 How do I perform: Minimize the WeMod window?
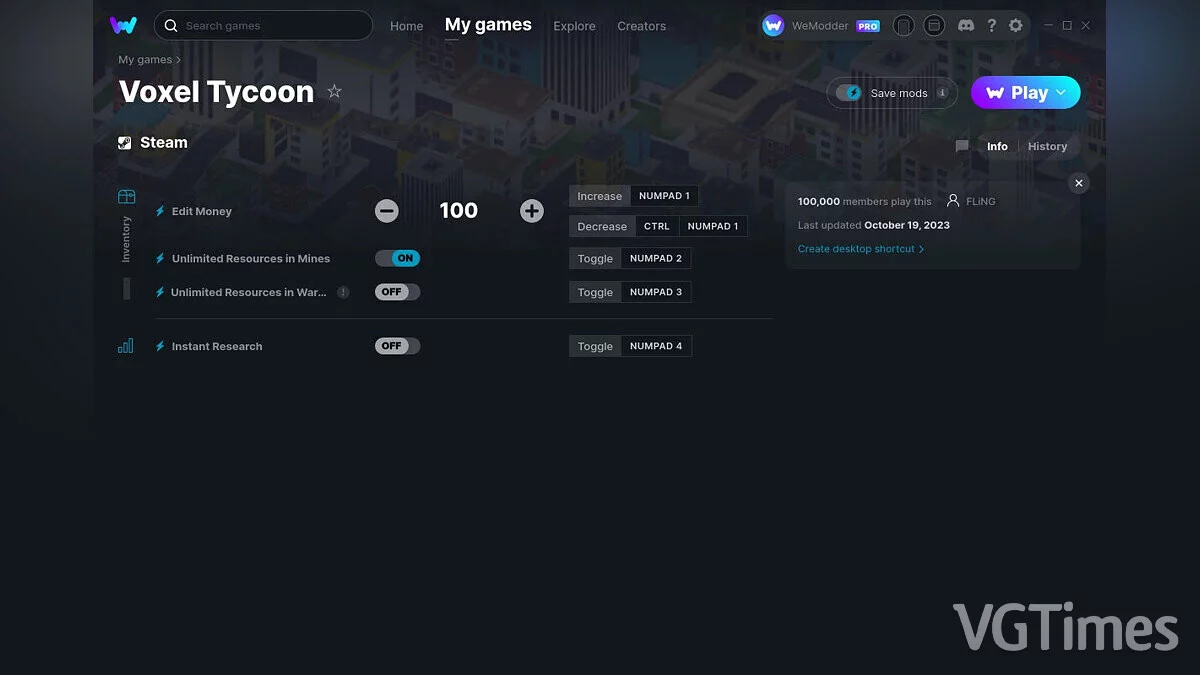click(x=1048, y=25)
